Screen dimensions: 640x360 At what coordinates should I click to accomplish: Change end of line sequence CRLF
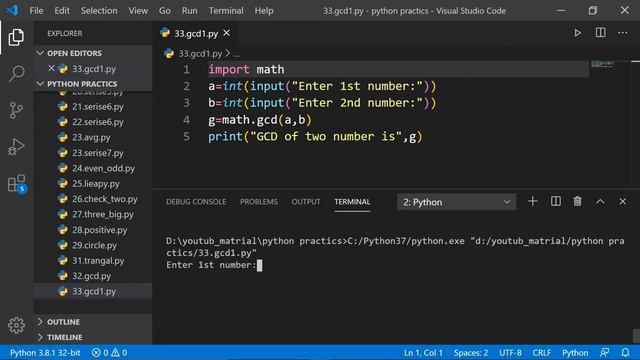click(x=542, y=353)
